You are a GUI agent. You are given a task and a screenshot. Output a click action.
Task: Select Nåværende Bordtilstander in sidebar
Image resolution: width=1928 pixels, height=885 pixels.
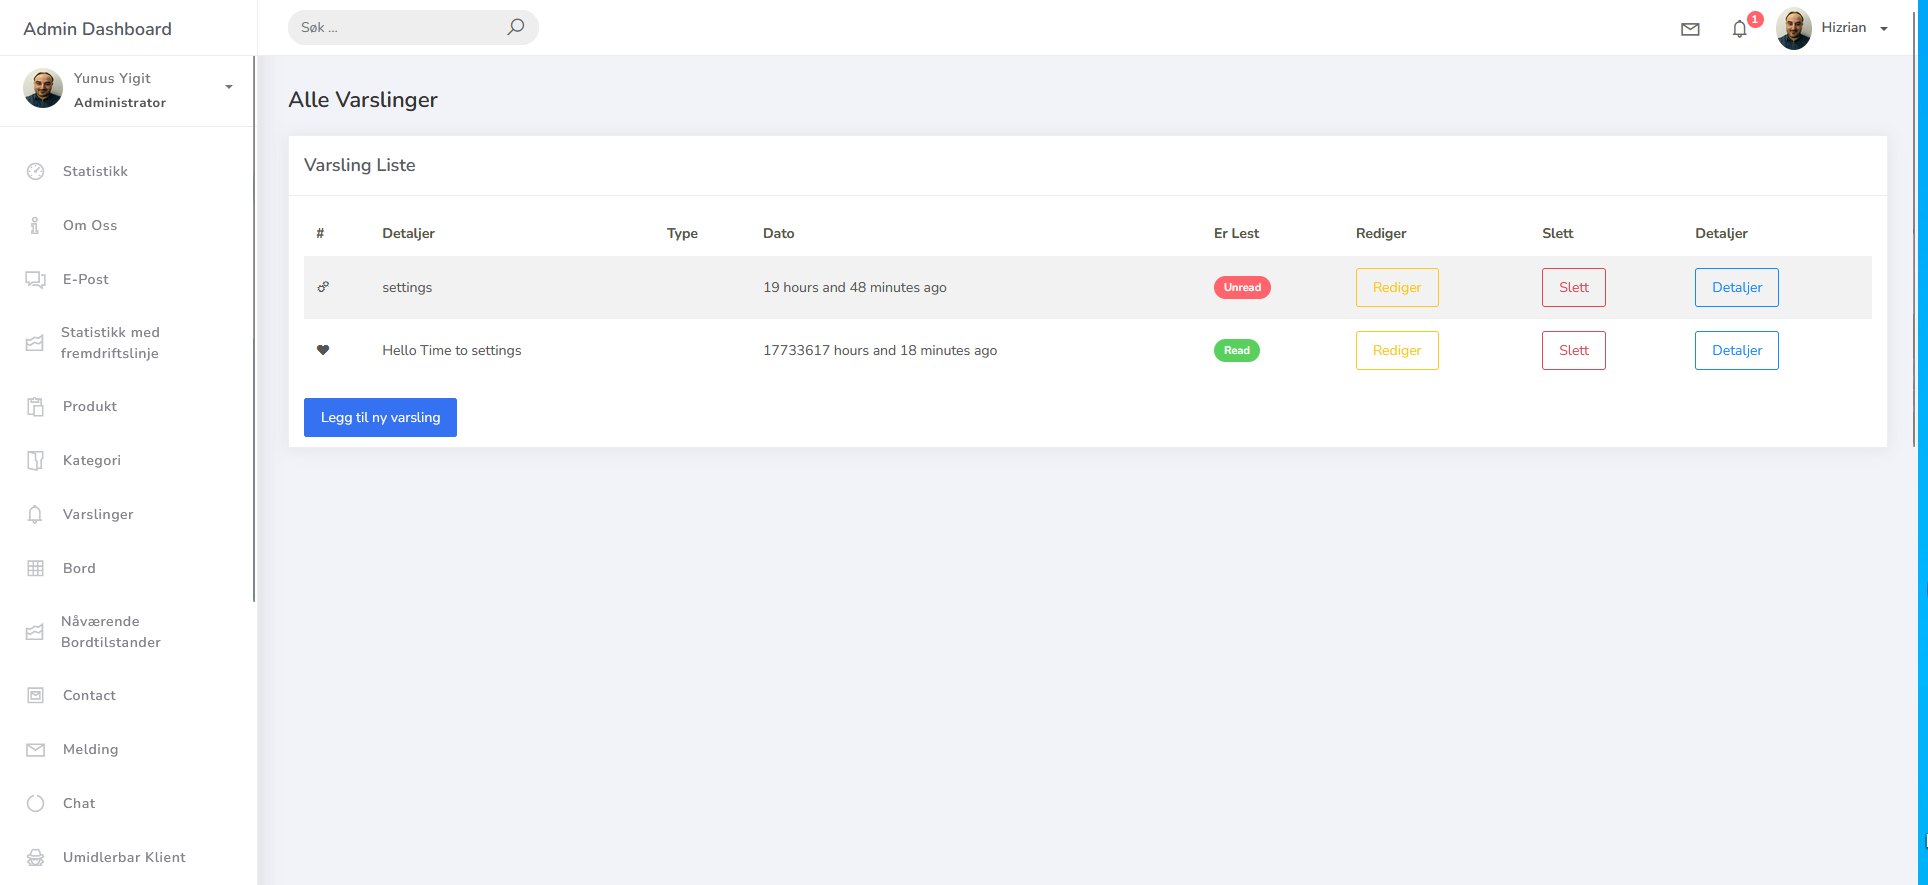coord(110,631)
